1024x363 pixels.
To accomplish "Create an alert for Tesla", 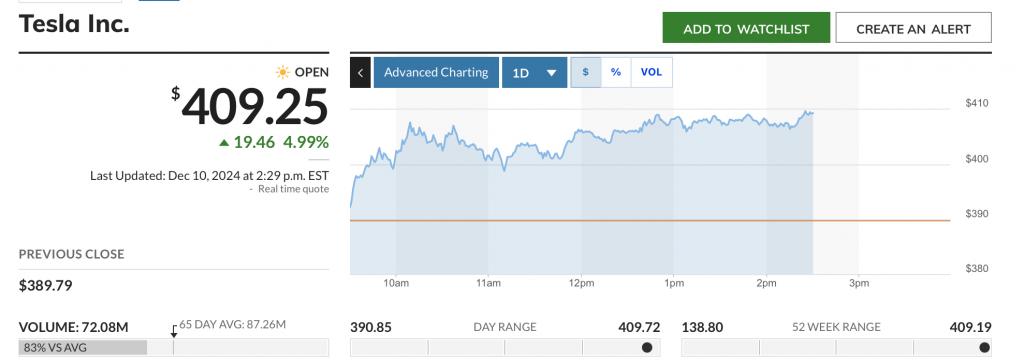I will [914, 28].
